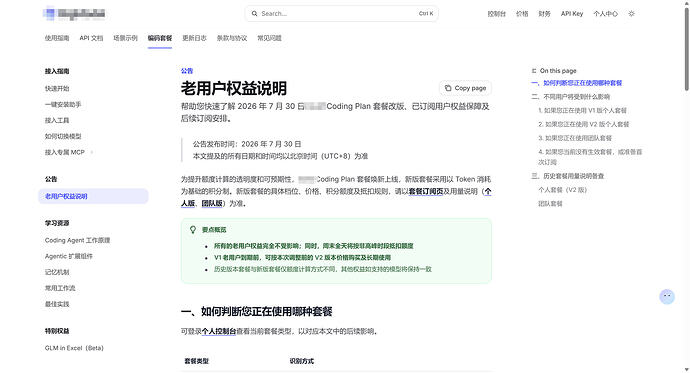Image resolution: width=690 pixels, height=373 pixels.
Task: Expand the 接入专属 MCP sidebar chevron
Action: point(92,152)
